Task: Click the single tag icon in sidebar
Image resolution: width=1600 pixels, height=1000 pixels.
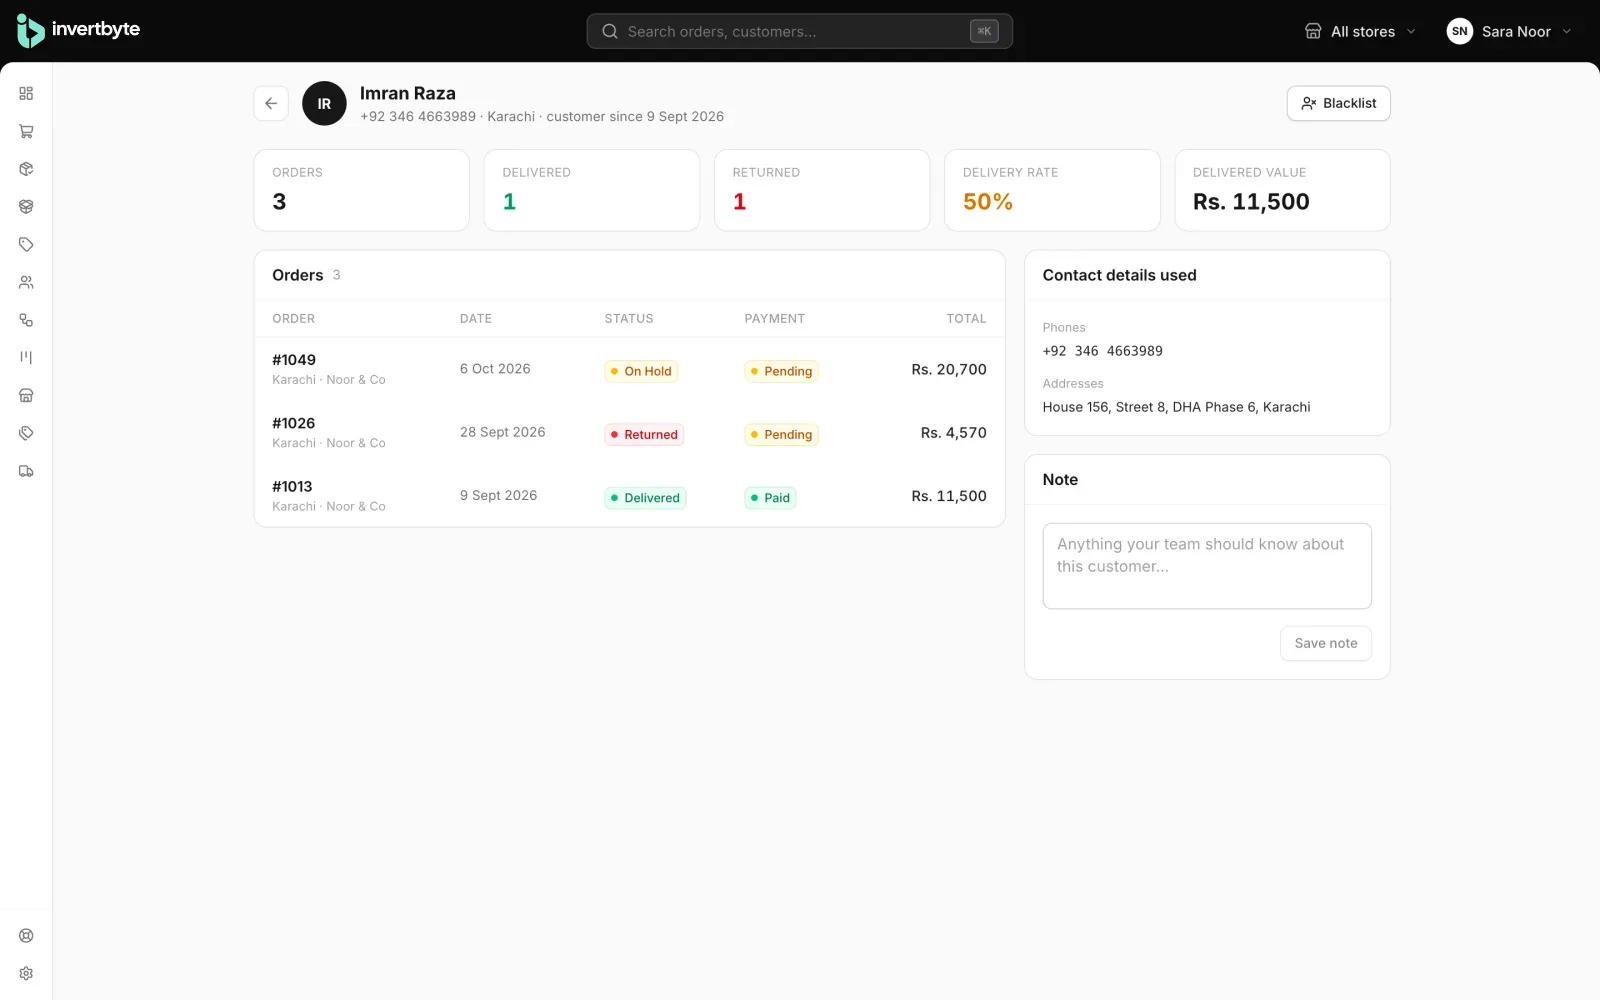Action: tap(26, 244)
